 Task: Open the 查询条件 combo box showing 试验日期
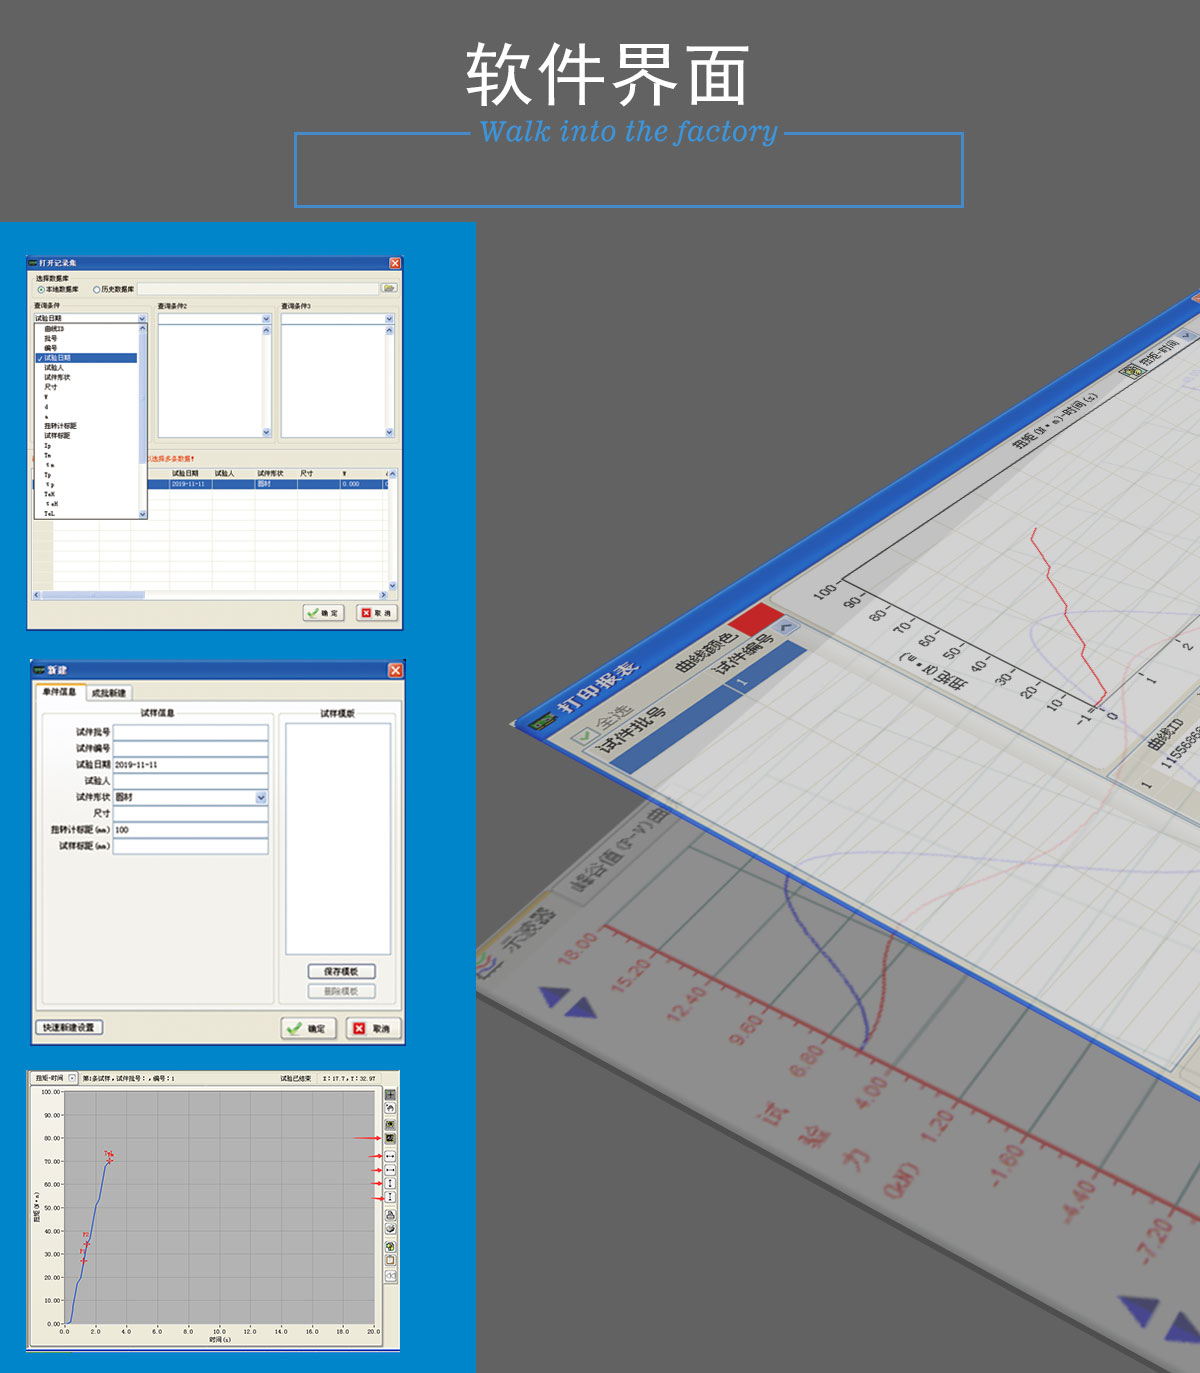point(91,318)
